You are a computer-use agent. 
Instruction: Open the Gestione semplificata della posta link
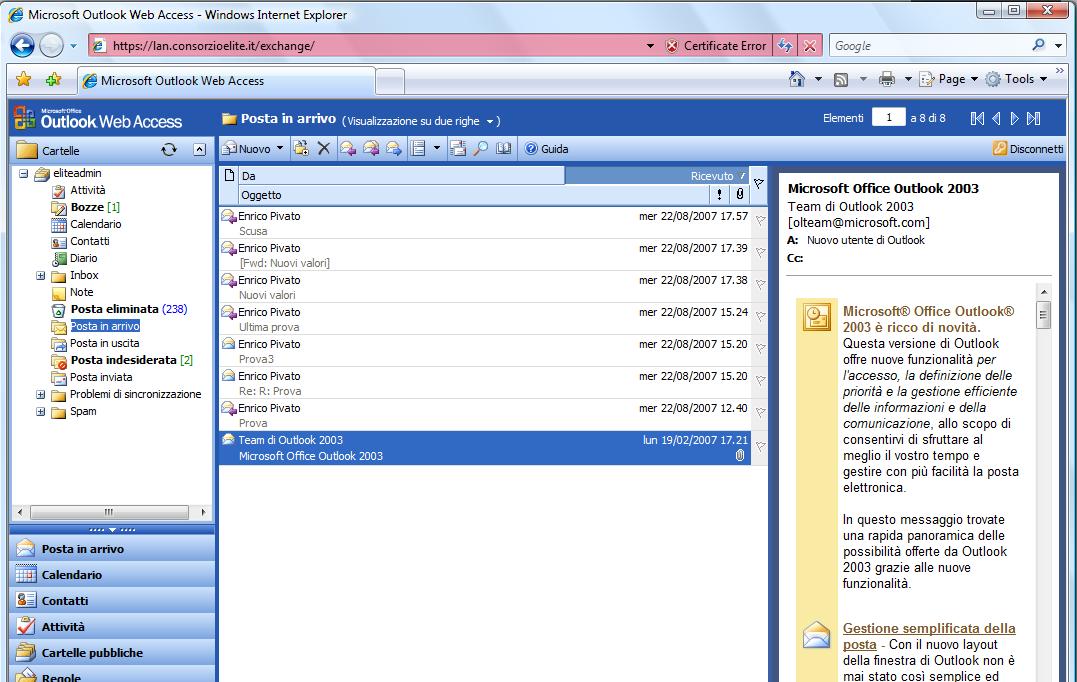pyautogui.click(x=929, y=636)
